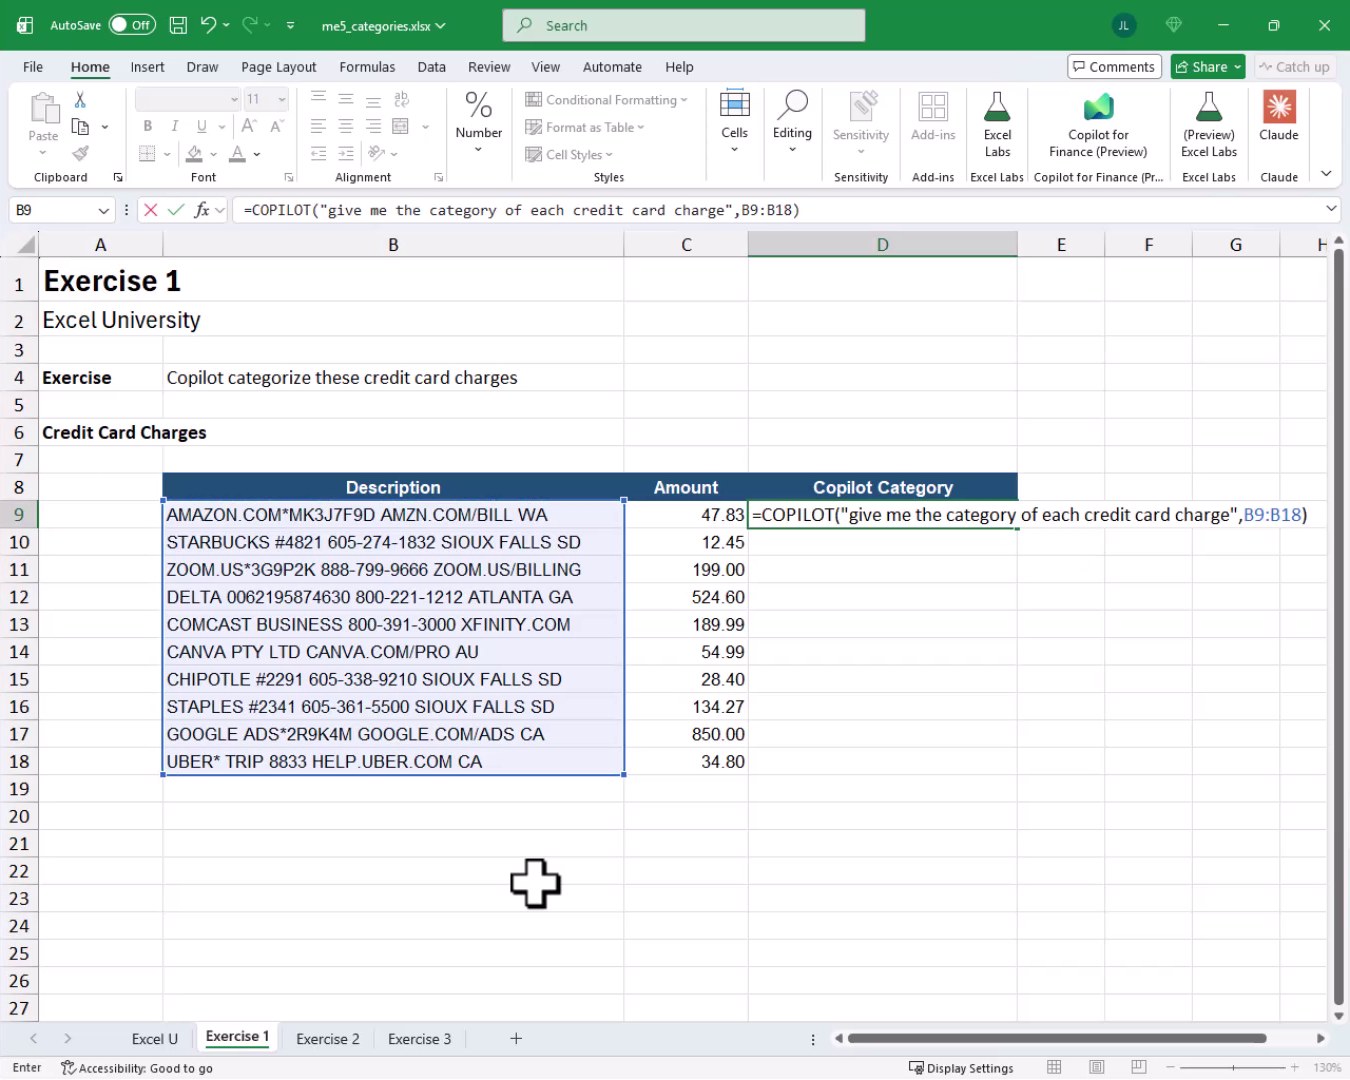Switch to Page Layout view icon
The width and height of the screenshot is (1350, 1080).
pos(1097,1068)
